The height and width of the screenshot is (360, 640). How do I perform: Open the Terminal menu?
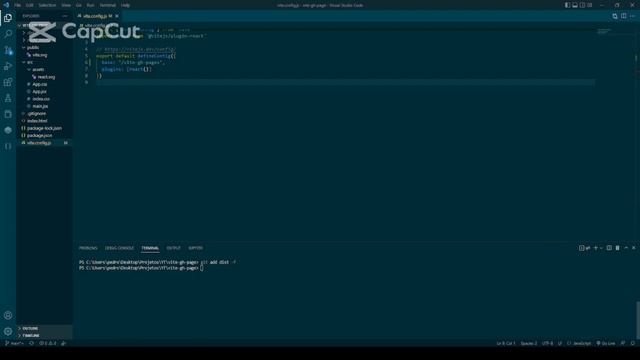108,5
